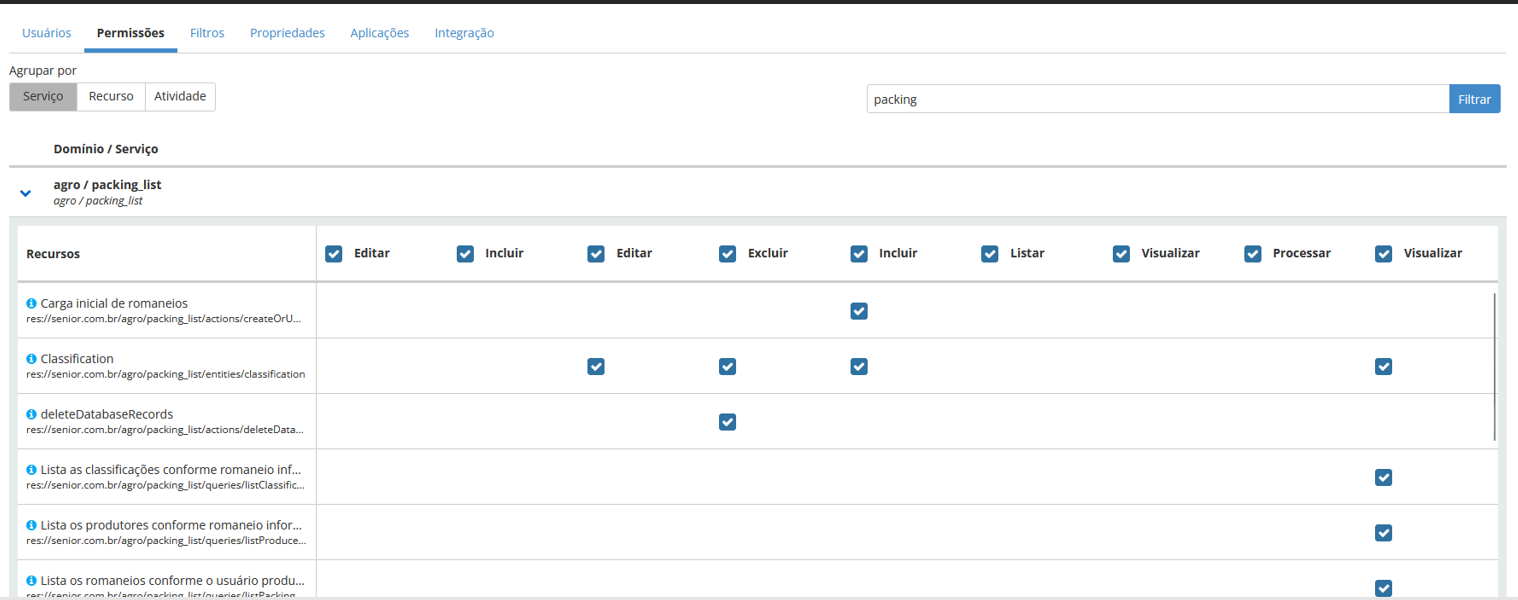Viewport: 1518px width, 600px height.
Task: Uncheck Incluir for Carga inicial de romaneios
Action: [x=859, y=311]
